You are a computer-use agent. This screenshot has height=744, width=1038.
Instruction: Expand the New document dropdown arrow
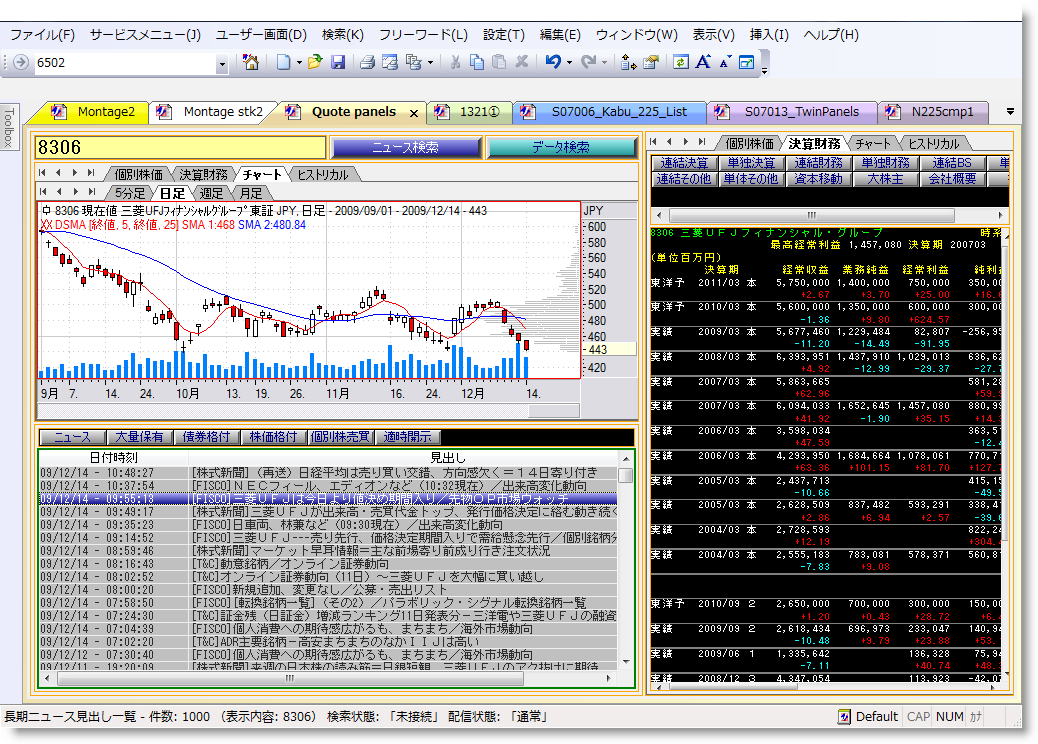click(299, 63)
